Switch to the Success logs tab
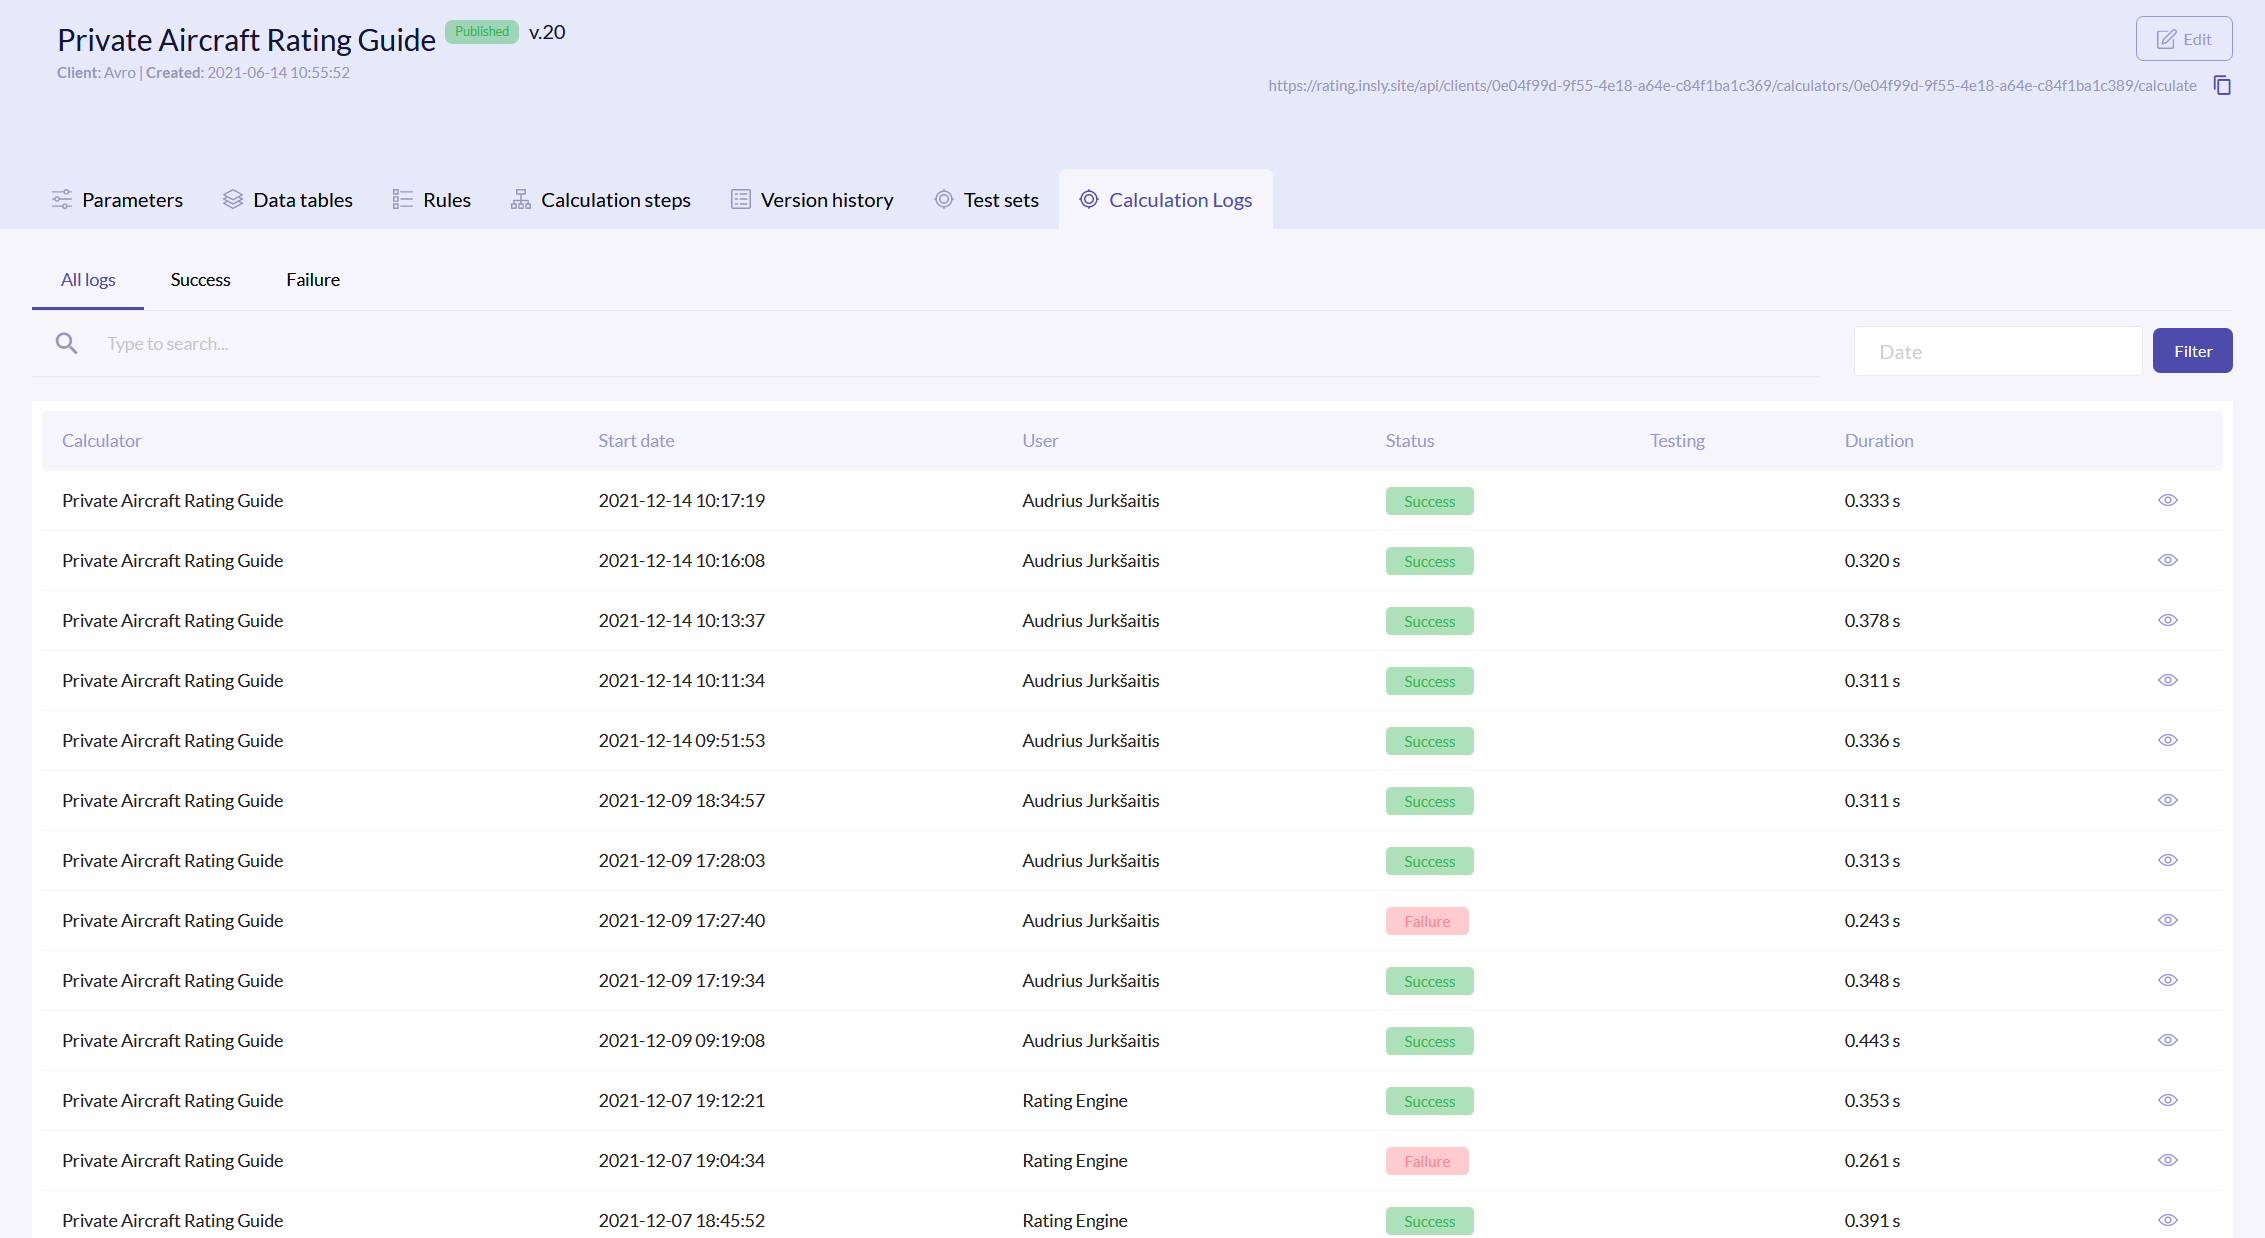The width and height of the screenshot is (2265, 1238). click(200, 280)
